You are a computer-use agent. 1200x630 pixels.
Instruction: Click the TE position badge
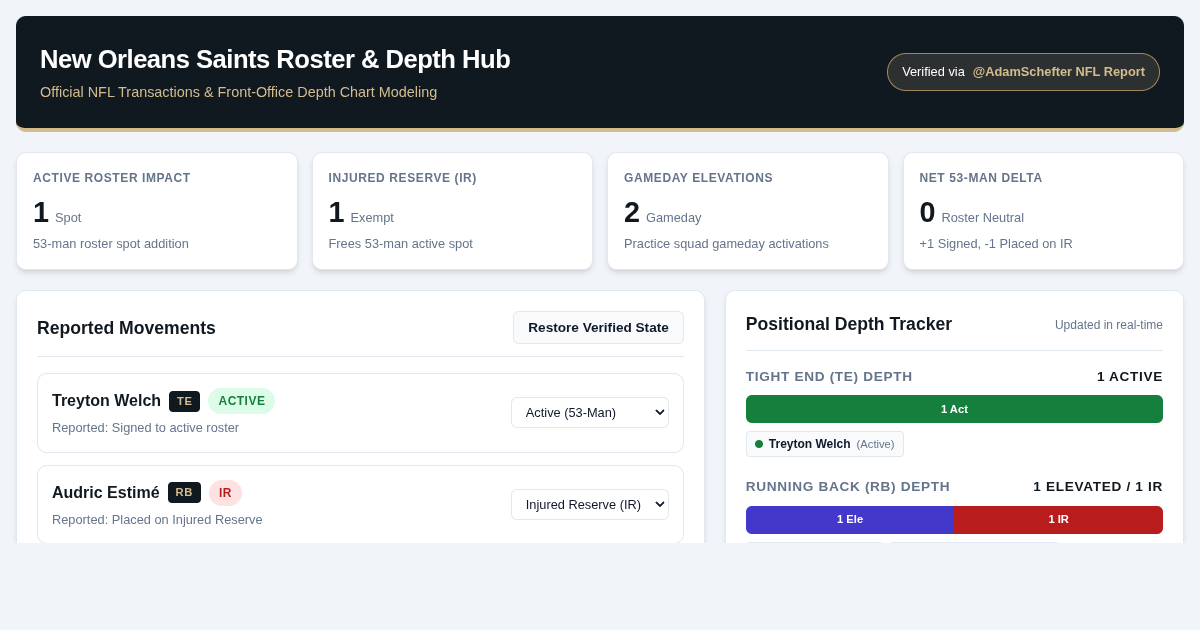pos(184,401)
